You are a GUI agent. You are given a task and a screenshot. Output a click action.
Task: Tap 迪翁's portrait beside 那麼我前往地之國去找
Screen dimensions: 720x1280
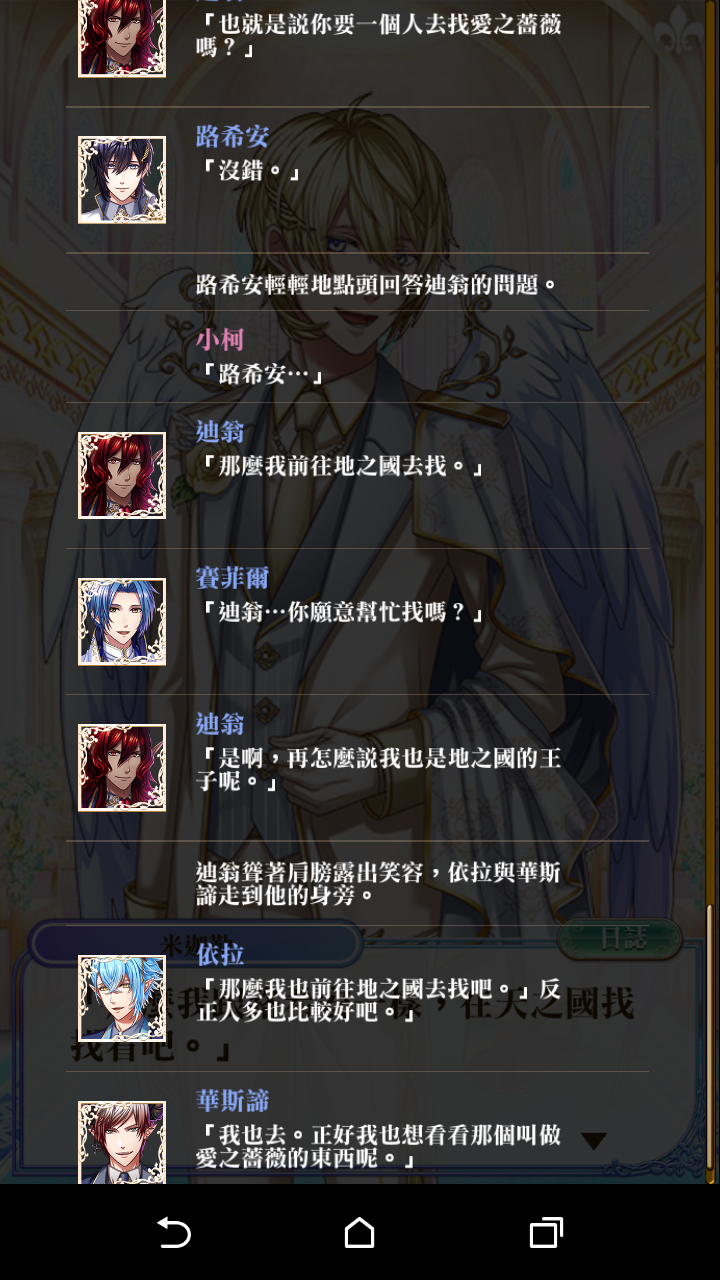point(122,475)
